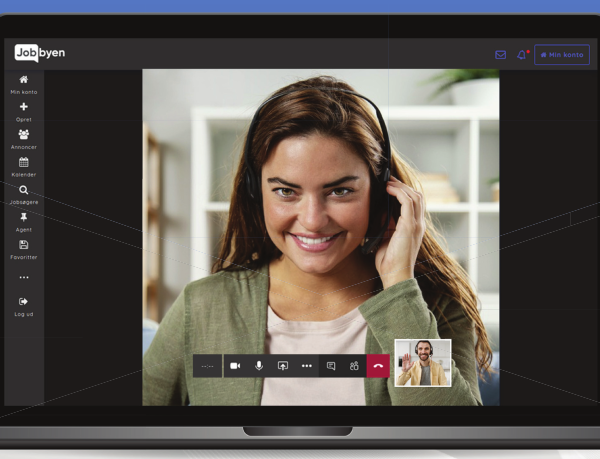Open the mail envelope icon in header

coord(500,55)
